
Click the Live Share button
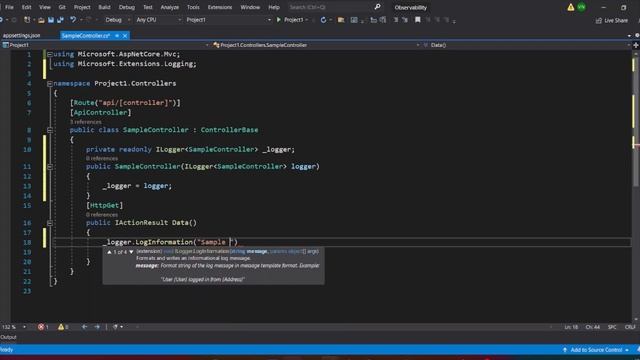pos(612,20)
